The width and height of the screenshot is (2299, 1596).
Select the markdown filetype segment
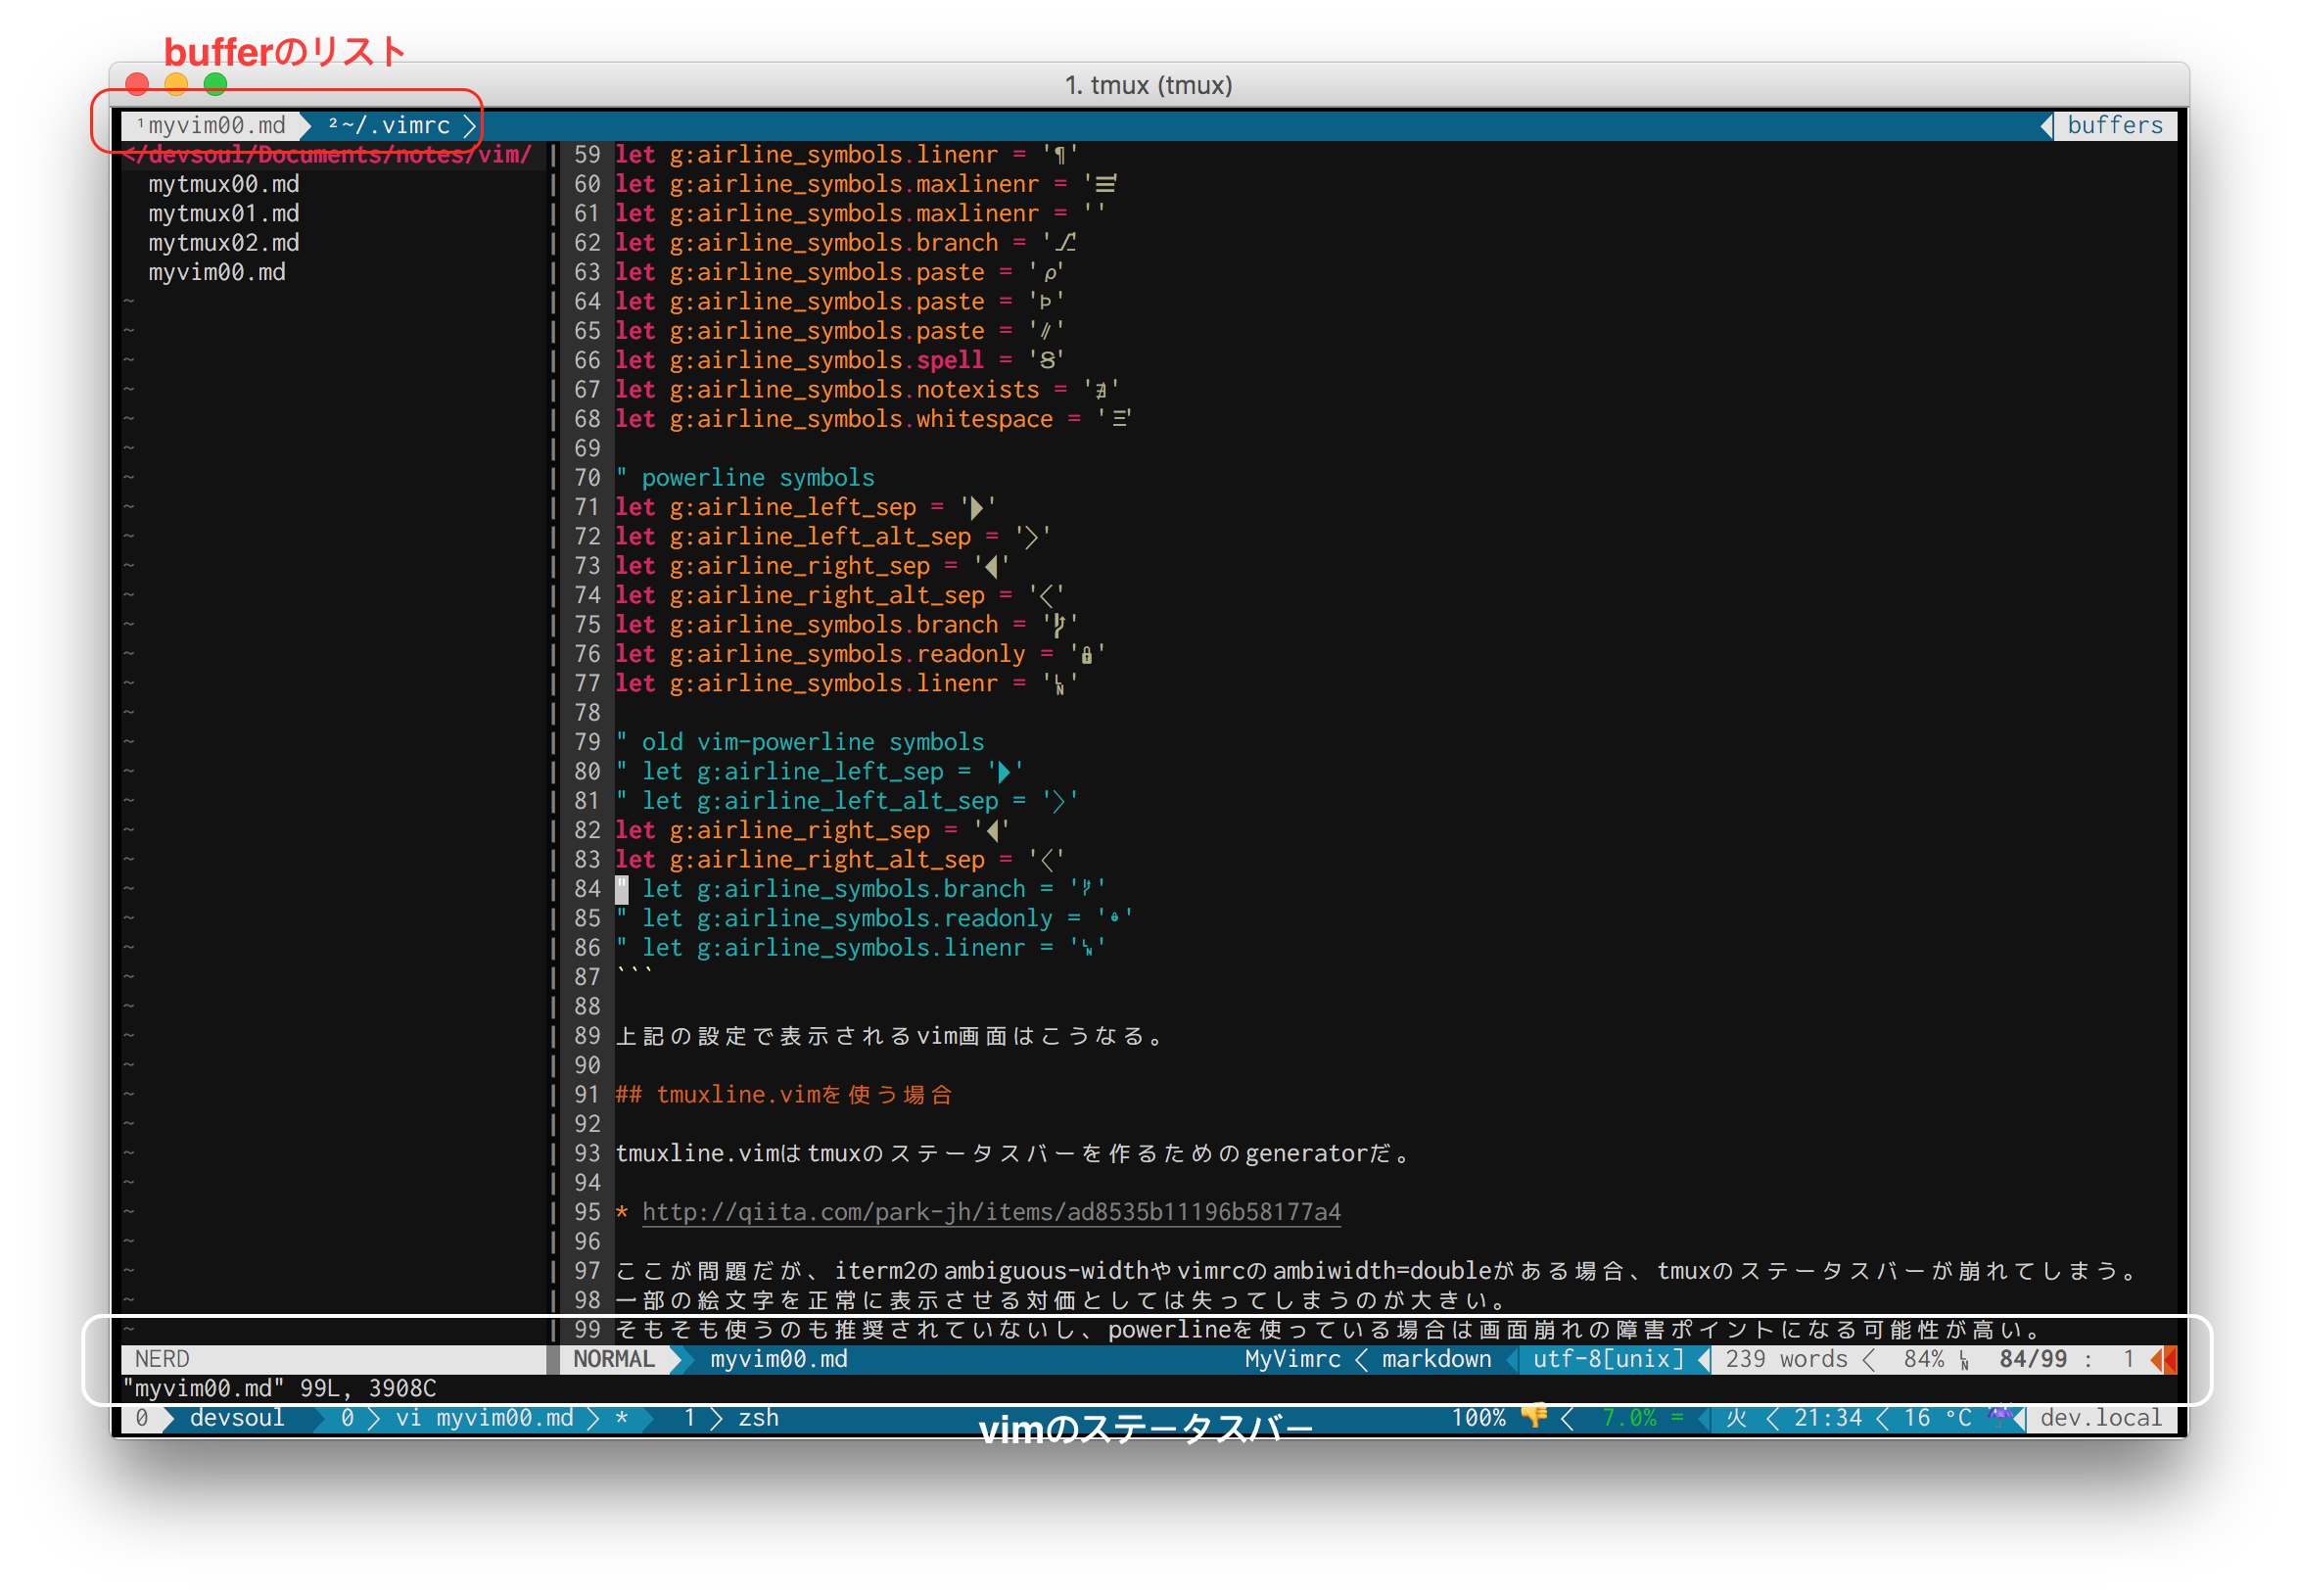pyautogui.click(x=1437, y=1359)
